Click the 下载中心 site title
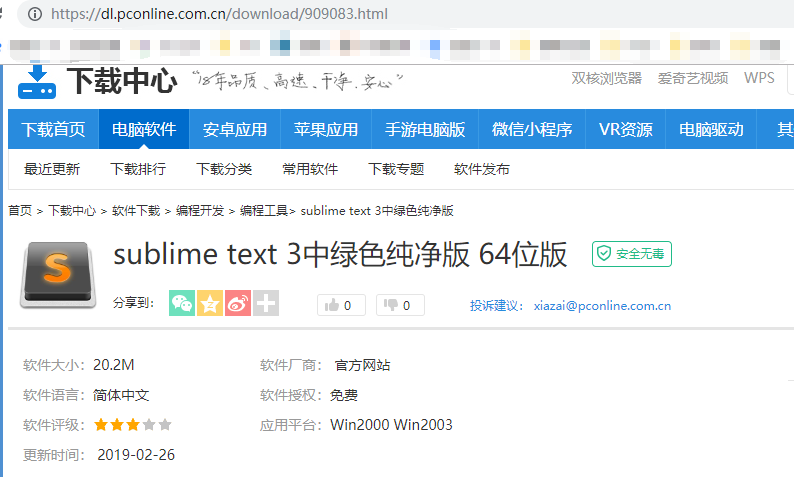Screen dimensions: 794x477 122,81
